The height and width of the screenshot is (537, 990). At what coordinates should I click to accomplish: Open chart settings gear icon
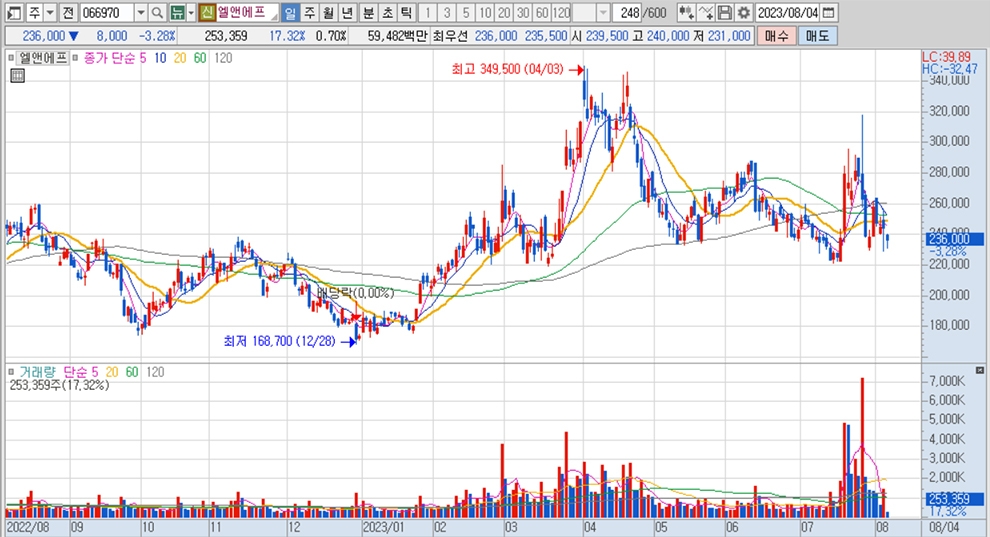(743, 13)
